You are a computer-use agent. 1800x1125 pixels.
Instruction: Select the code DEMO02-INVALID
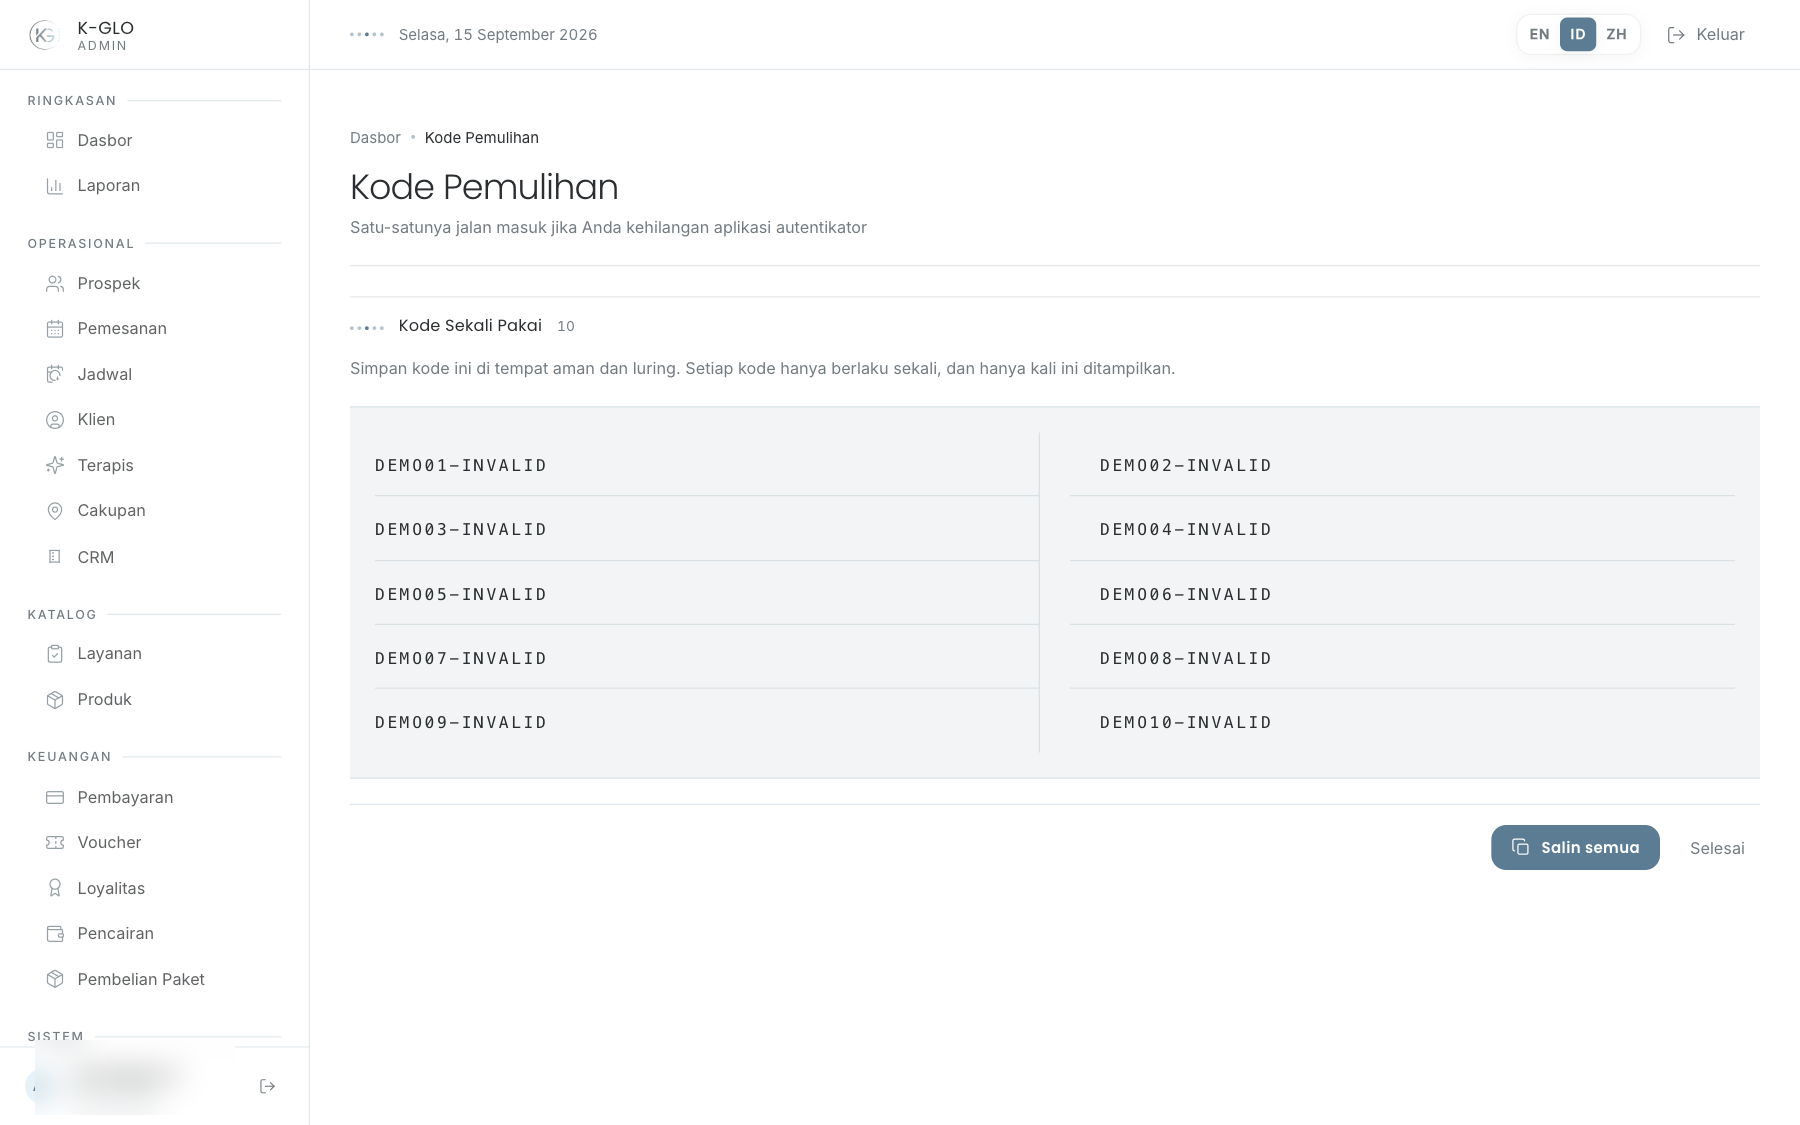click(1186, 465)
